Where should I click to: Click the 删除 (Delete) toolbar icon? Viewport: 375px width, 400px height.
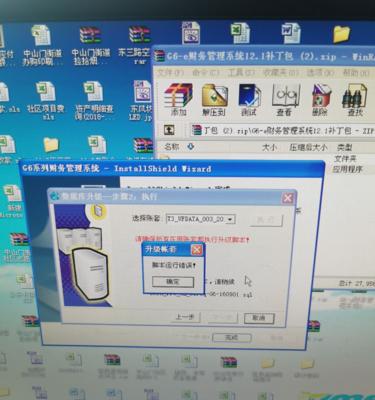[320, 99]
